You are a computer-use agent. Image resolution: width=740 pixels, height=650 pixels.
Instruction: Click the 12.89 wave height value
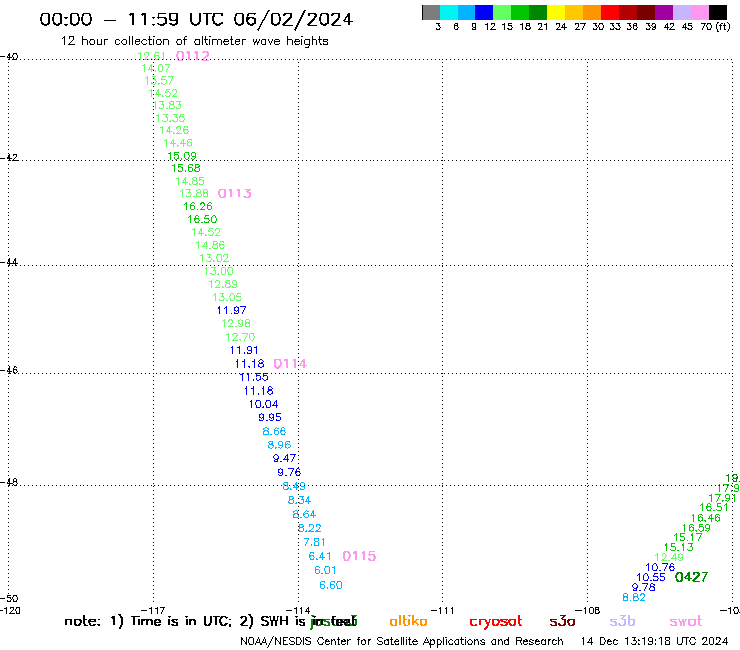pos(223,284)
